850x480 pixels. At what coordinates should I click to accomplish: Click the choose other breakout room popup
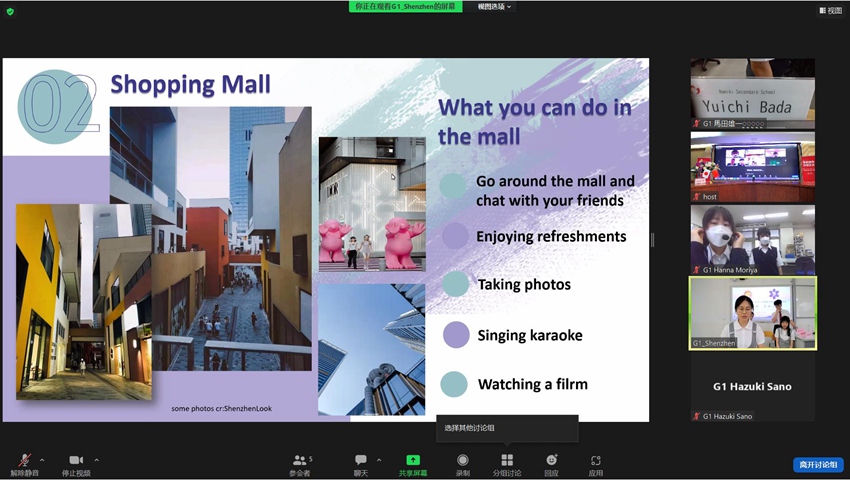point(506,428)
